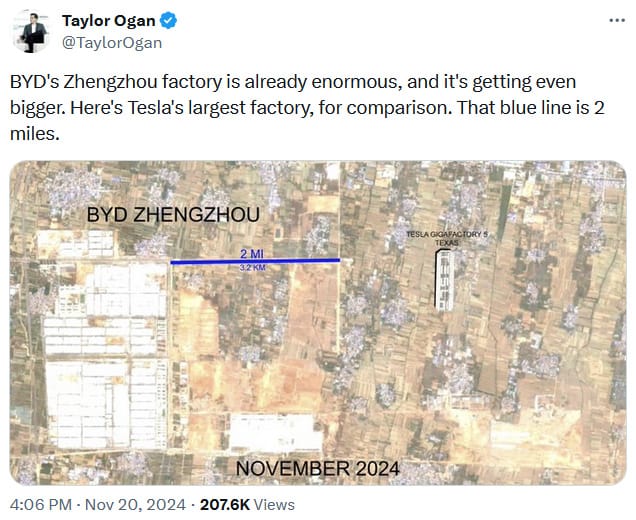This screenshot has height=520, width=636.
Task: Open the Taylor Ogan display name link
Action: click(111, 22)
